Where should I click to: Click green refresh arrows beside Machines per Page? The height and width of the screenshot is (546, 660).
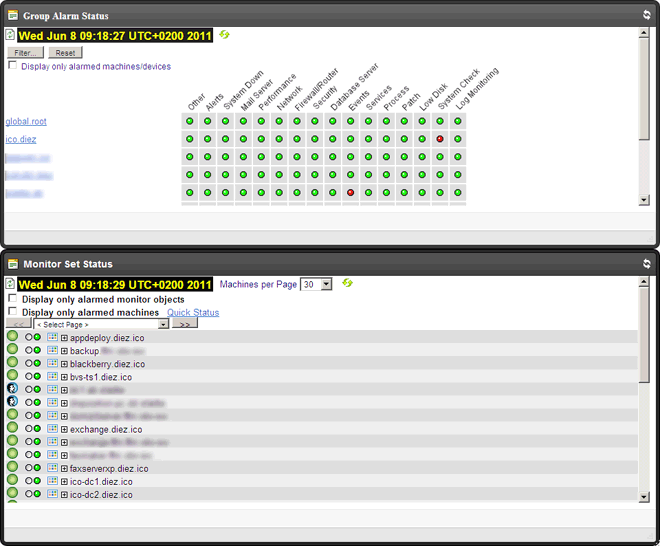[x=347, y=283]
